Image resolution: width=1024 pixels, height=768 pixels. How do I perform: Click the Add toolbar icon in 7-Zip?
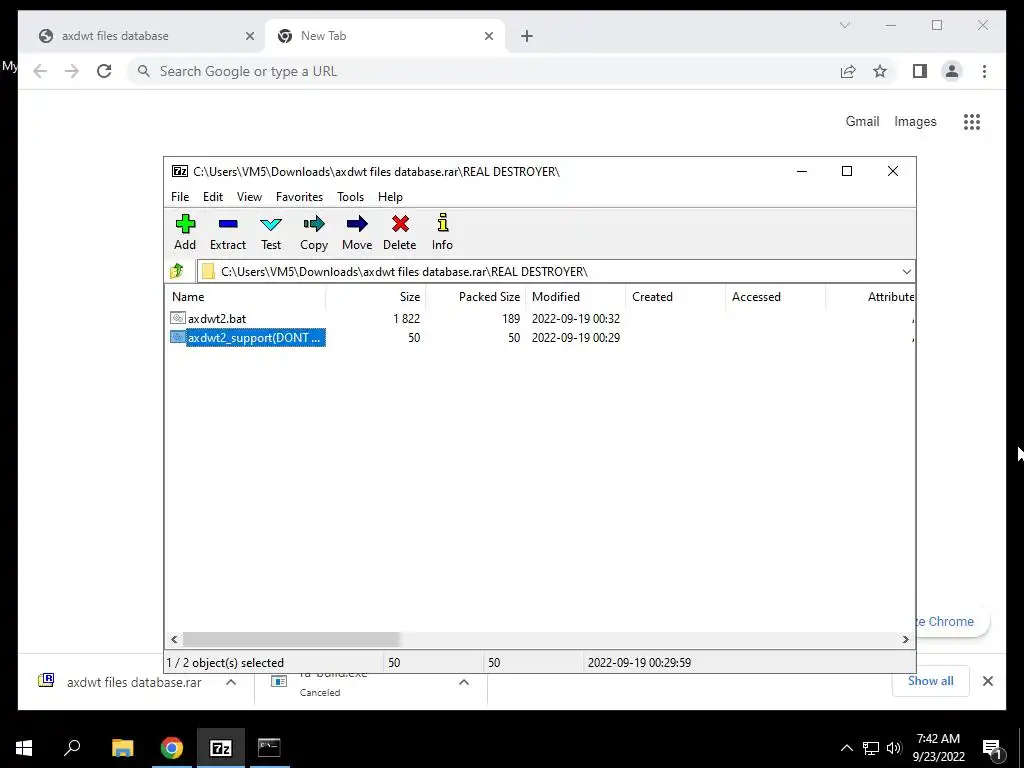click(x=185, y=224)
